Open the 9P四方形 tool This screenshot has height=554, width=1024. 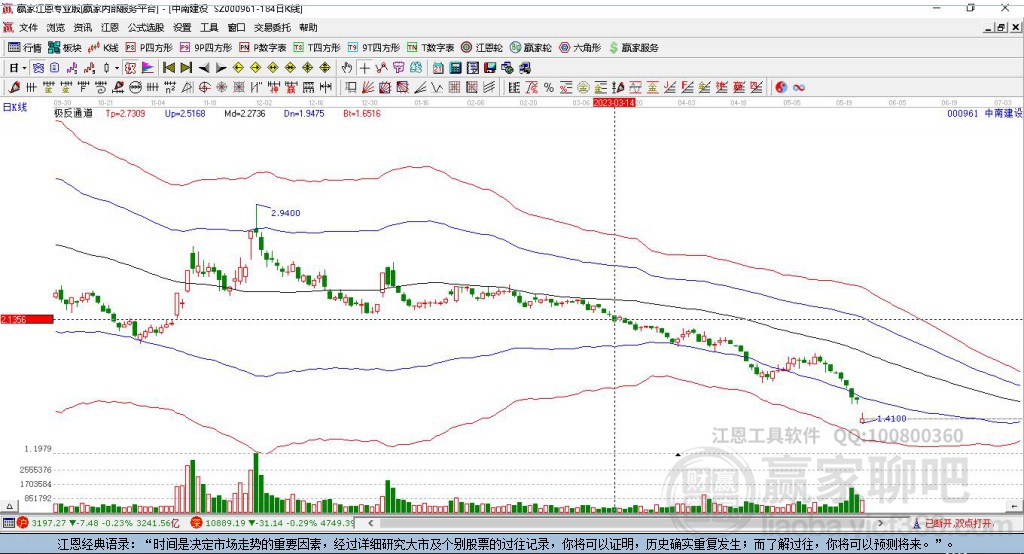(206, 48)
